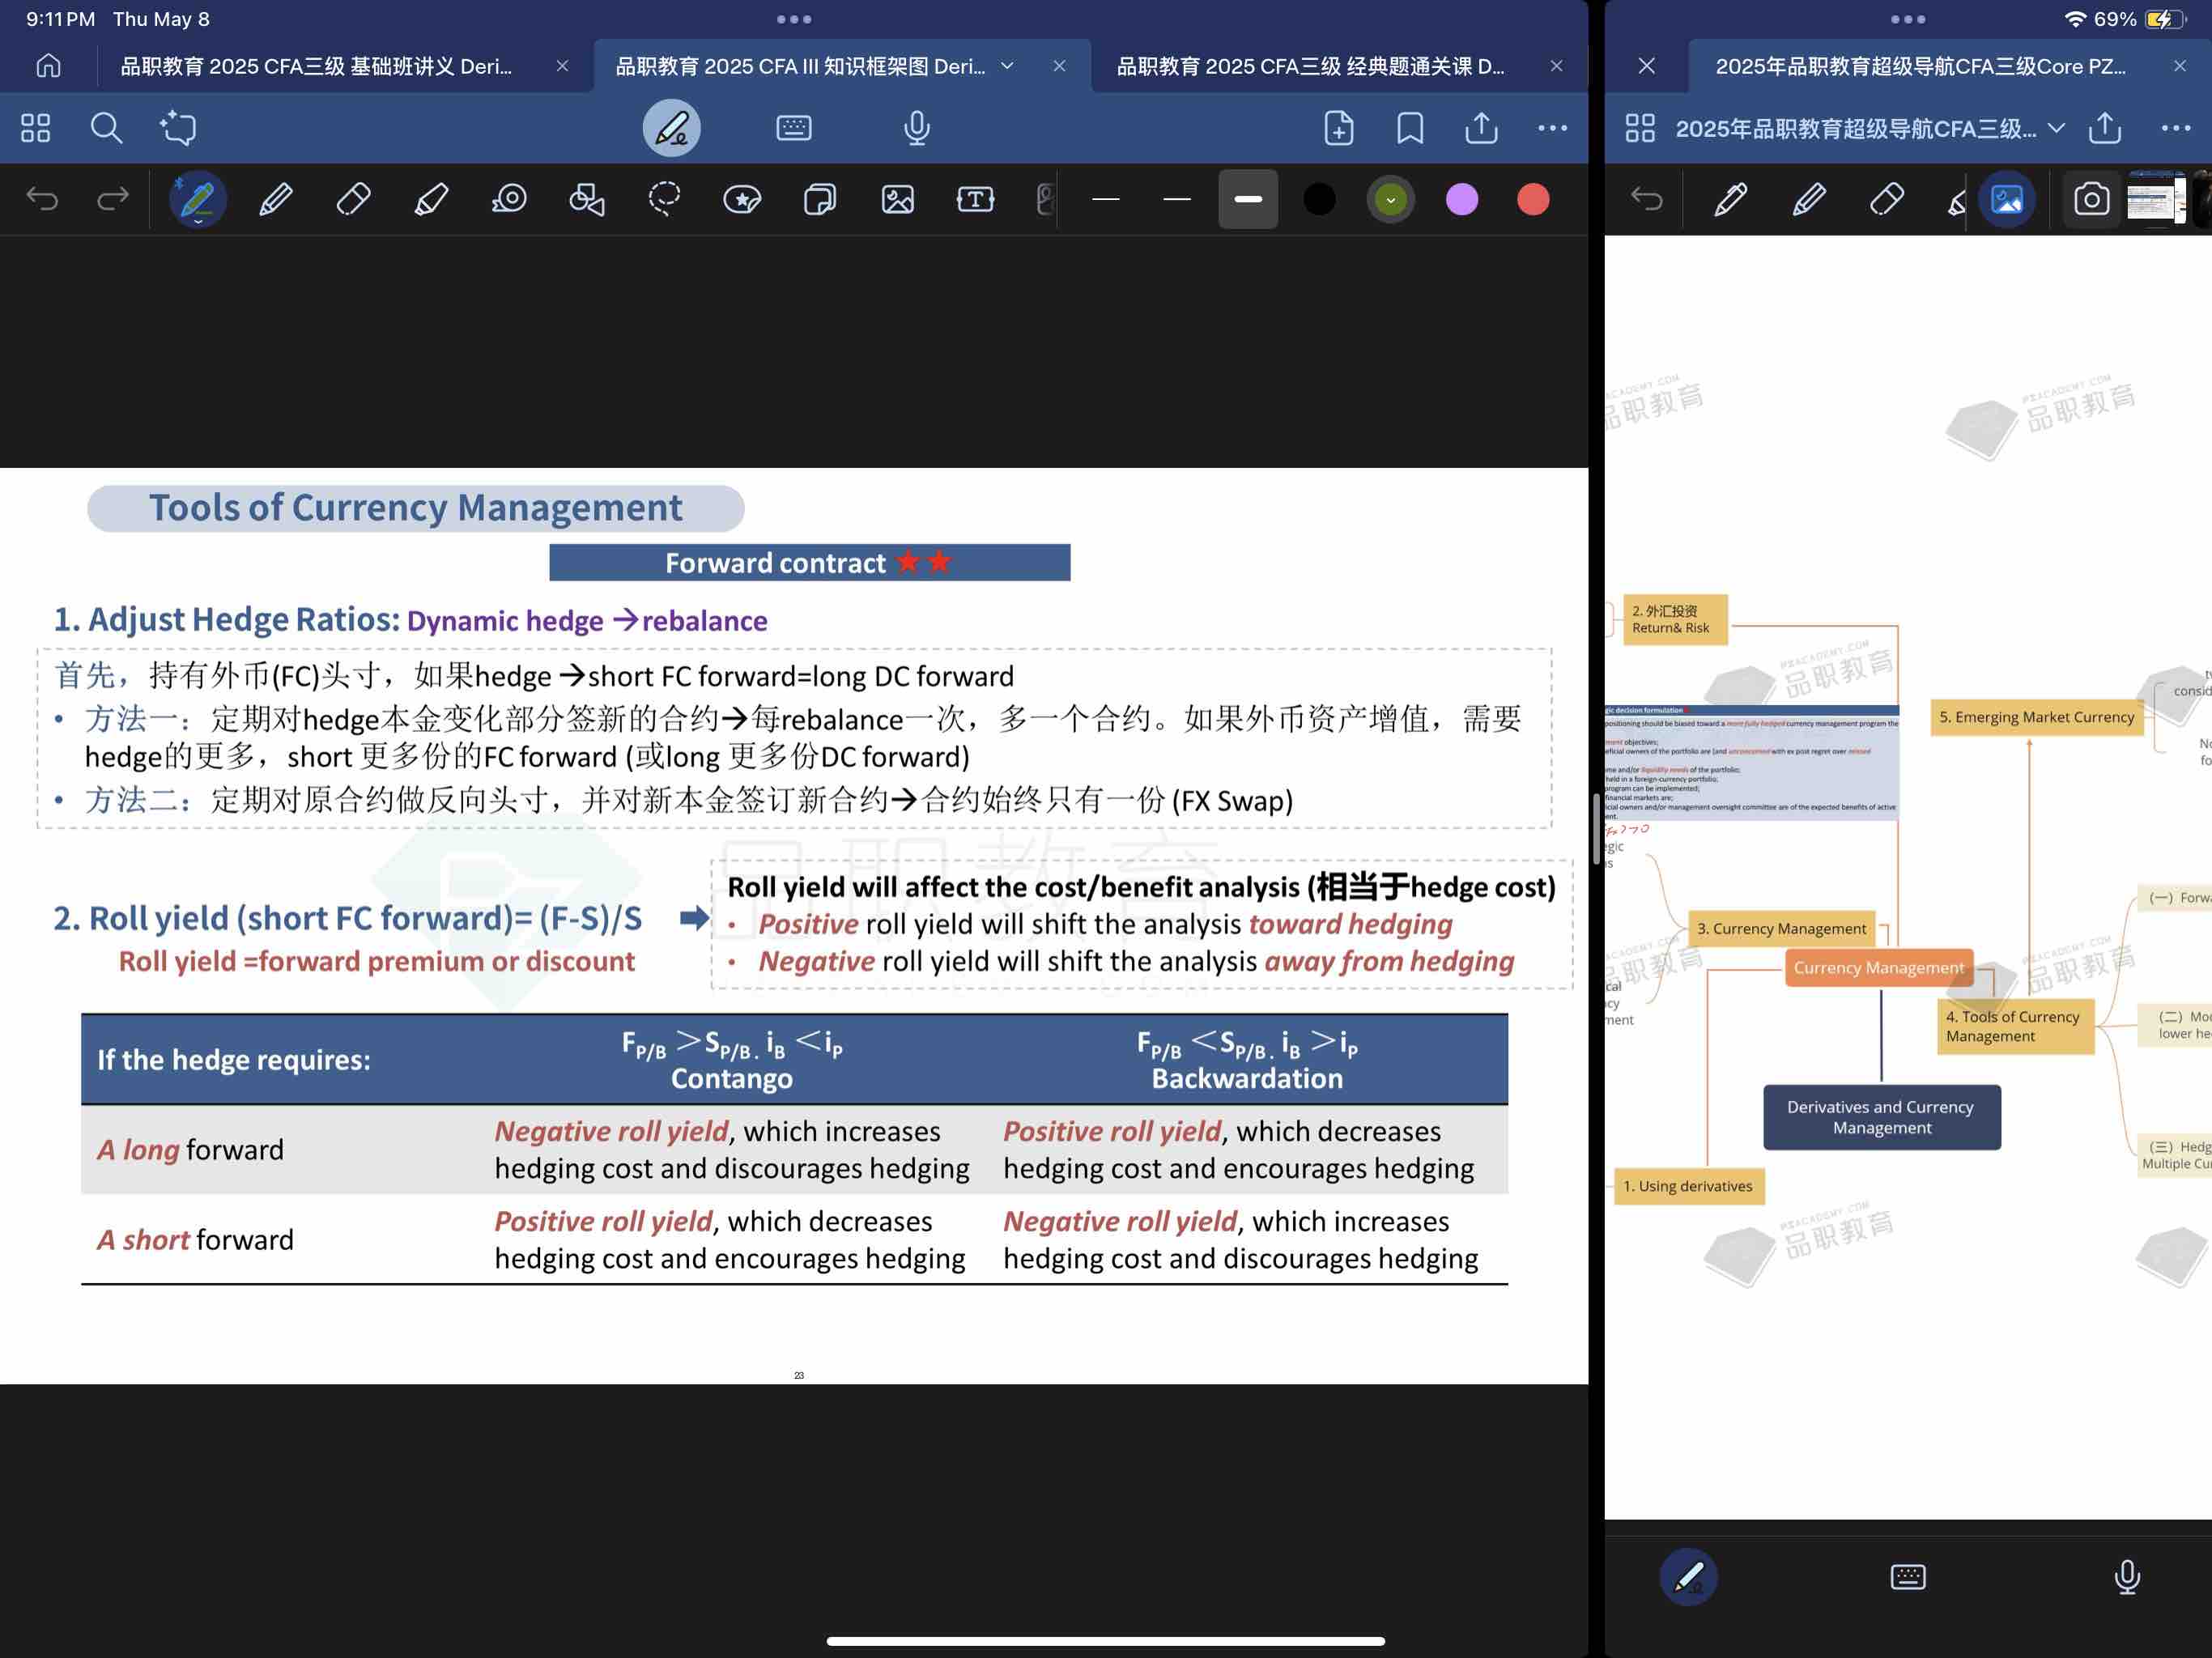Select the text box tool
Image resolution: width=2212 pixels, height=1658 pixels.
coord(975,199)
